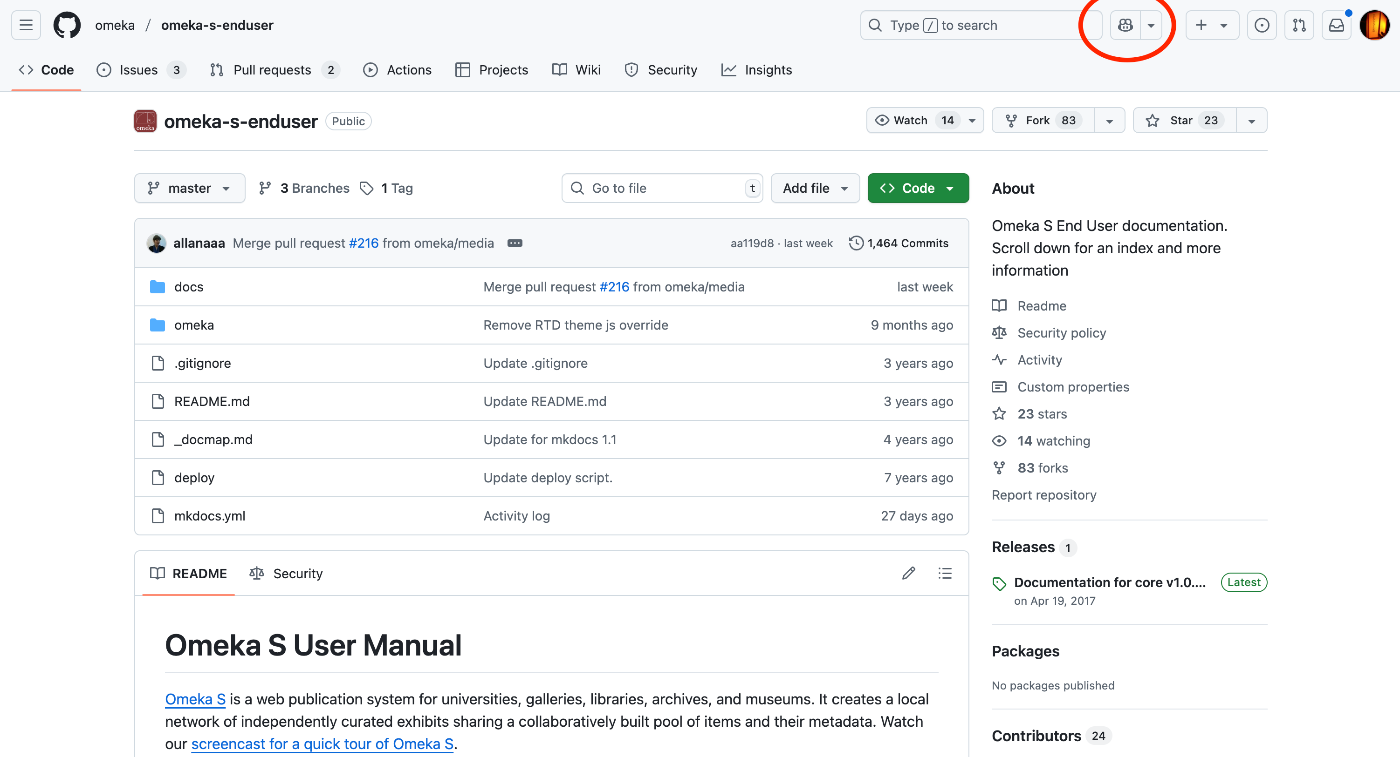Click the Fork button
Image resolution: width=1400 pixels, height=757 pixels.
pyautogui.click(x=1043, y=120)
